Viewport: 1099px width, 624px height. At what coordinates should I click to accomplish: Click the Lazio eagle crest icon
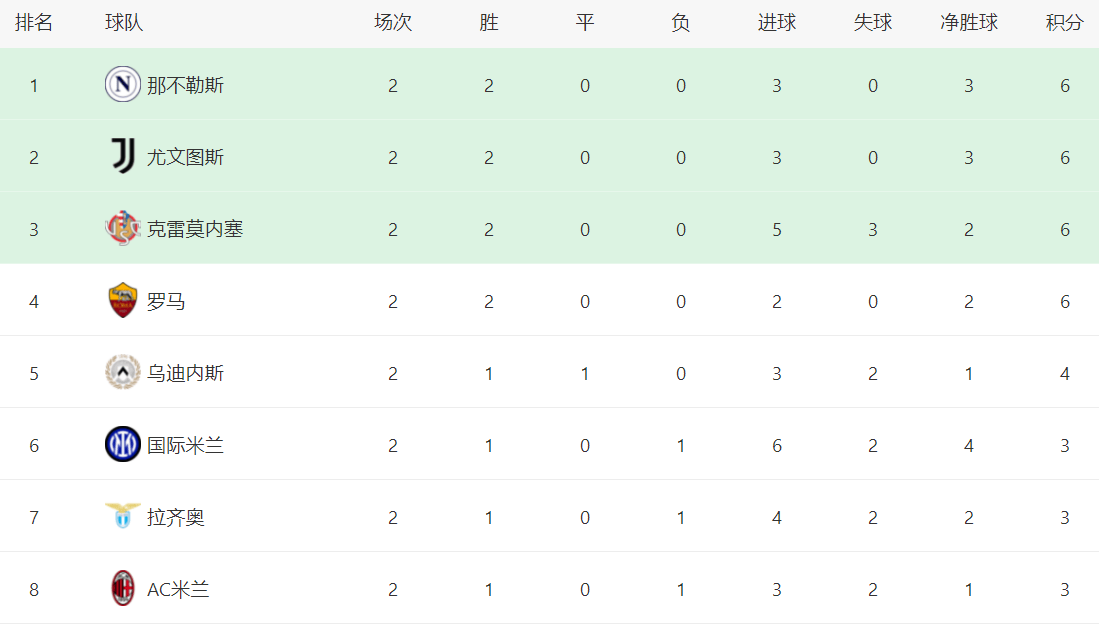(122, 517)
